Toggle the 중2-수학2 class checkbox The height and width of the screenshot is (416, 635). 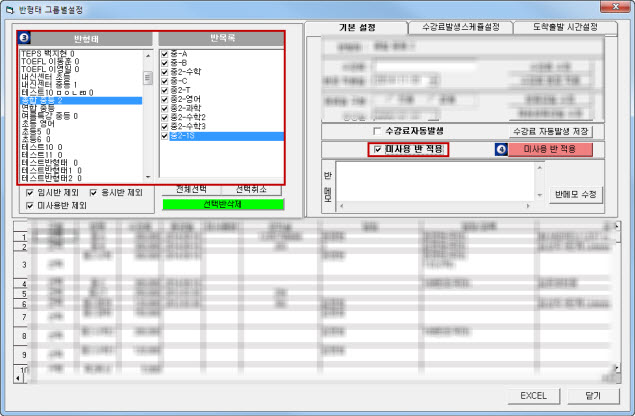[164, 118]
